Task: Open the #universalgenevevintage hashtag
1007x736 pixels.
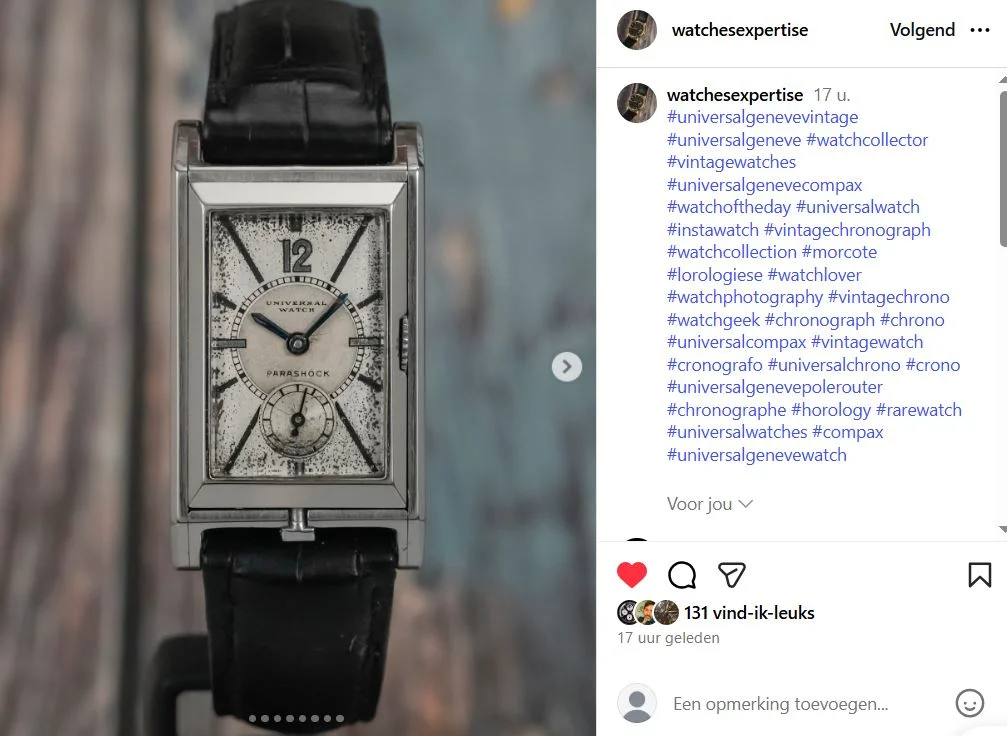Action: click(x=762, y=117)
